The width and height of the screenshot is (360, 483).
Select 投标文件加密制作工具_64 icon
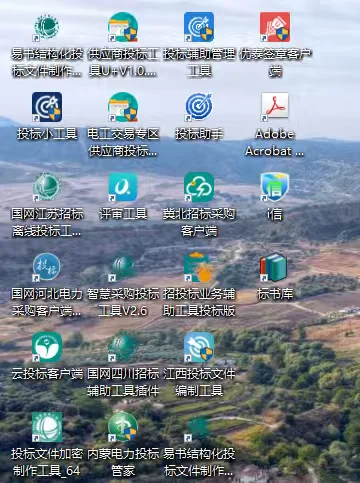pyautogui.click(x=47, y=427)
